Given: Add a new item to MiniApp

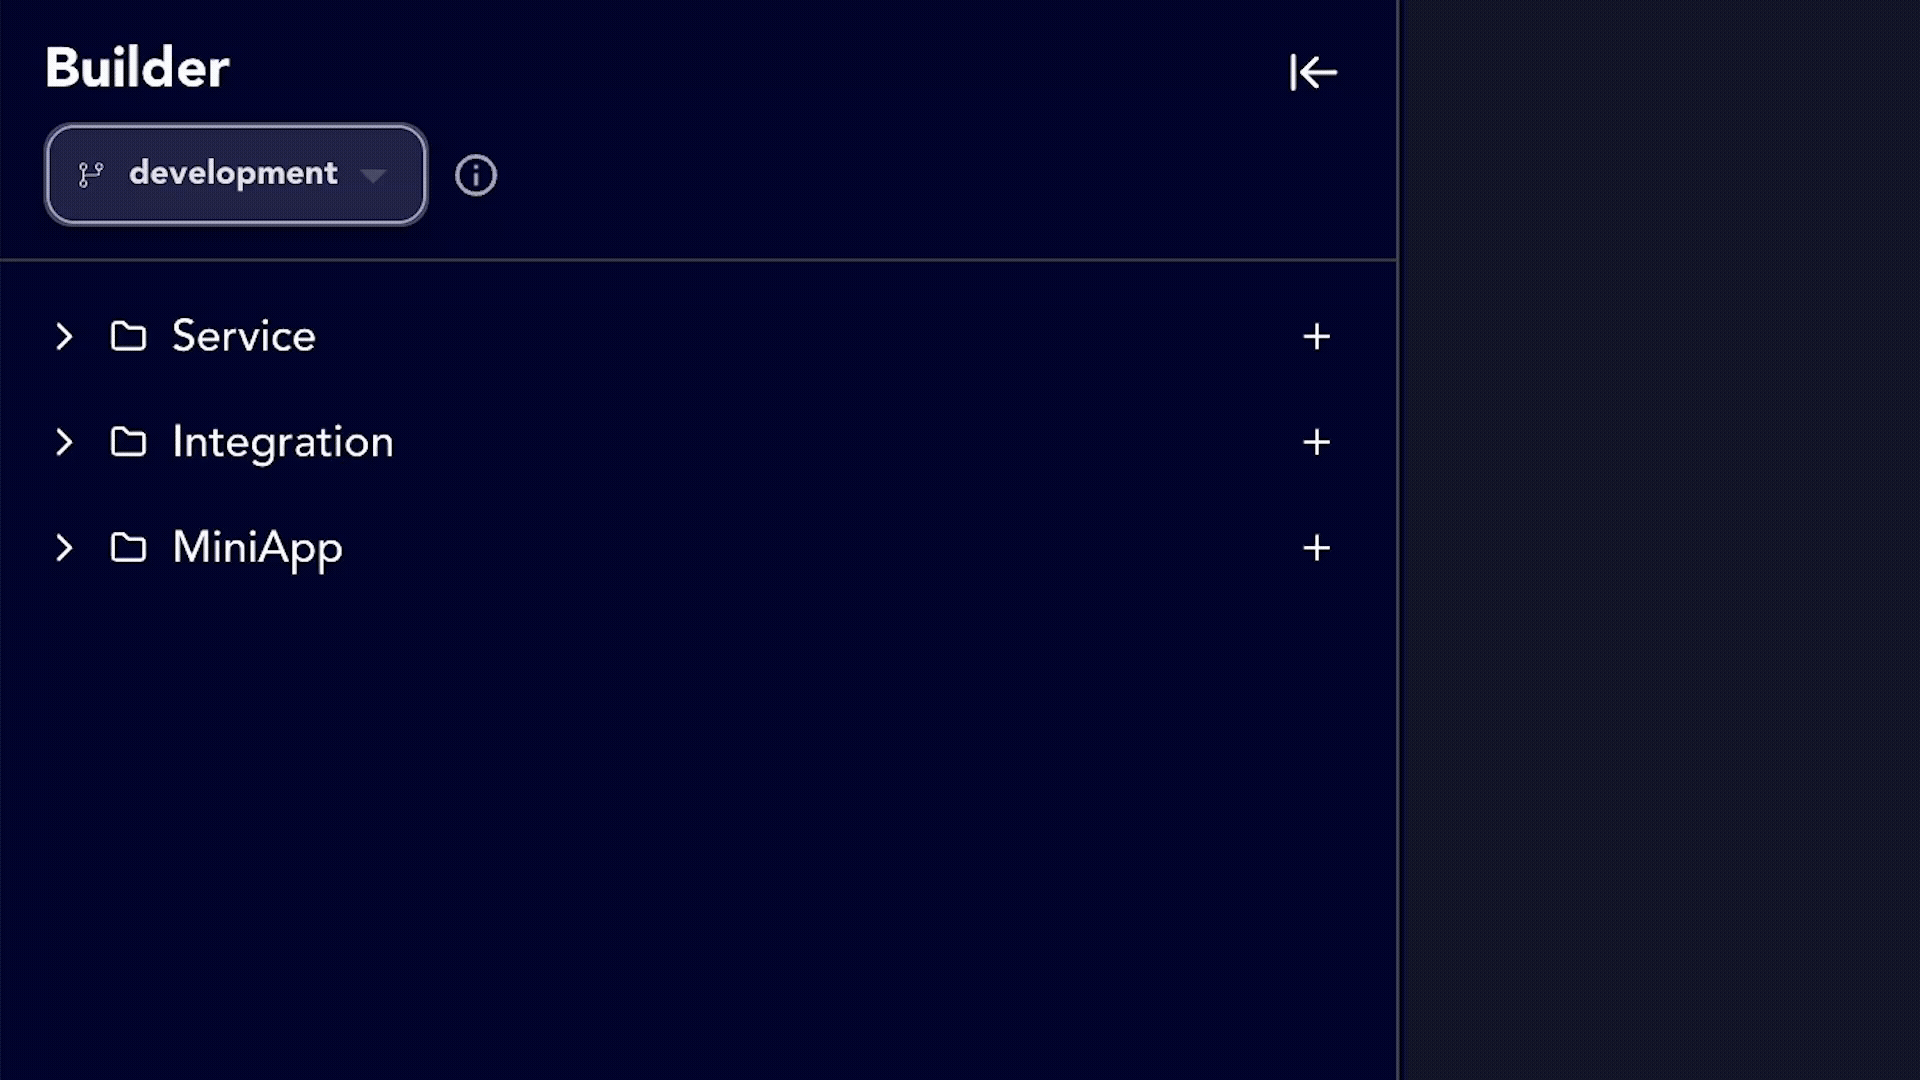Looking at the screenshot, I should click(x=1316, y=547).
